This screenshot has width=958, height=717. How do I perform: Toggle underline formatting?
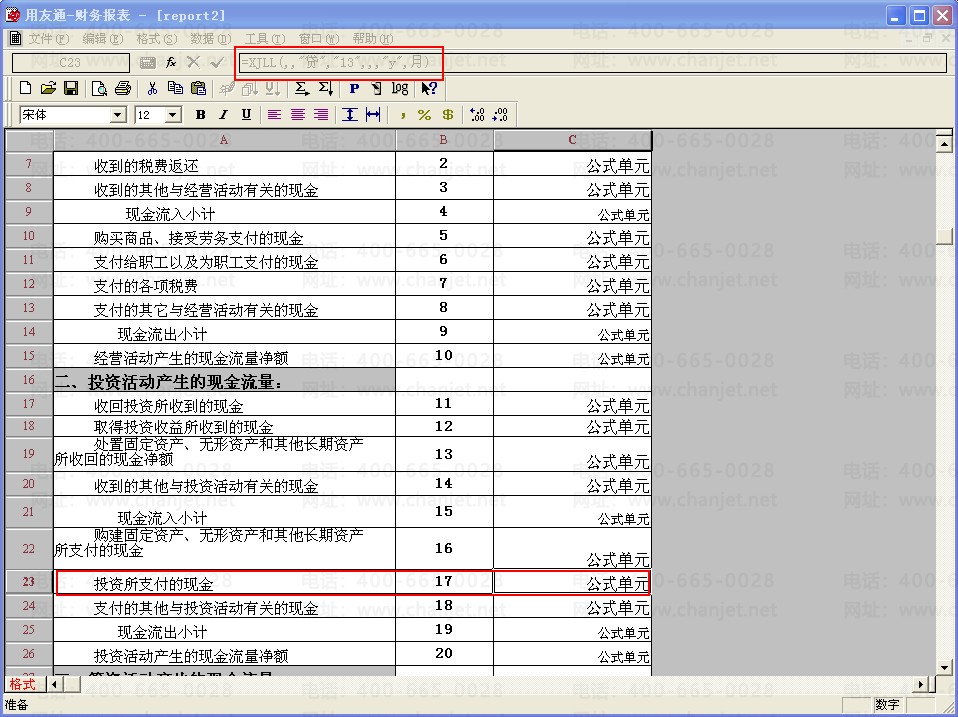click(x=246, y=115)
